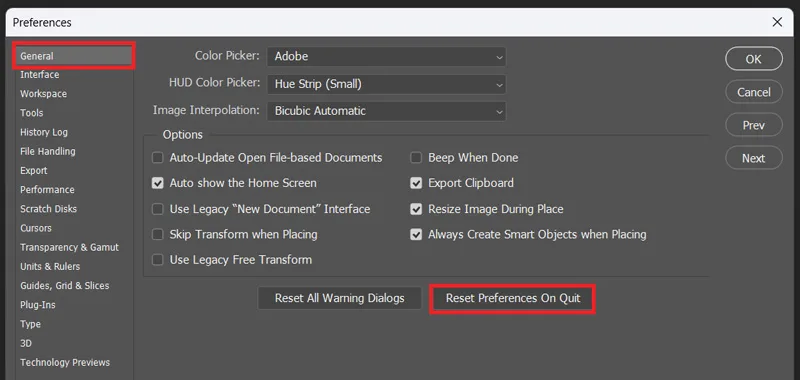The width and height of the screenshot is (800, 380).
Task: Close the Preferences dialog window
Action: pyautogui.click(x=777, y=22)
